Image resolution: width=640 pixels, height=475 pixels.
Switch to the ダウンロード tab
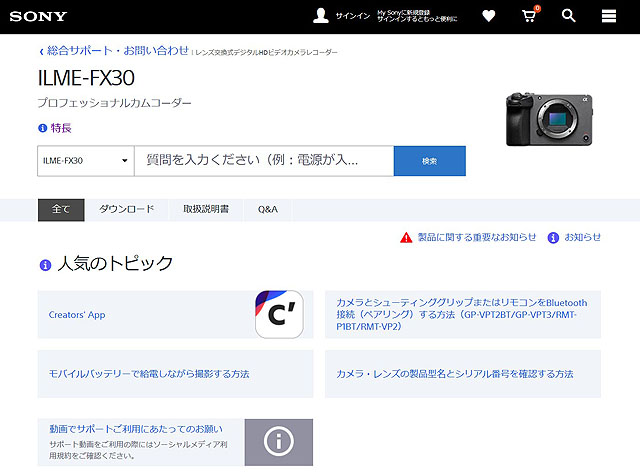click(x=126, y=209)
